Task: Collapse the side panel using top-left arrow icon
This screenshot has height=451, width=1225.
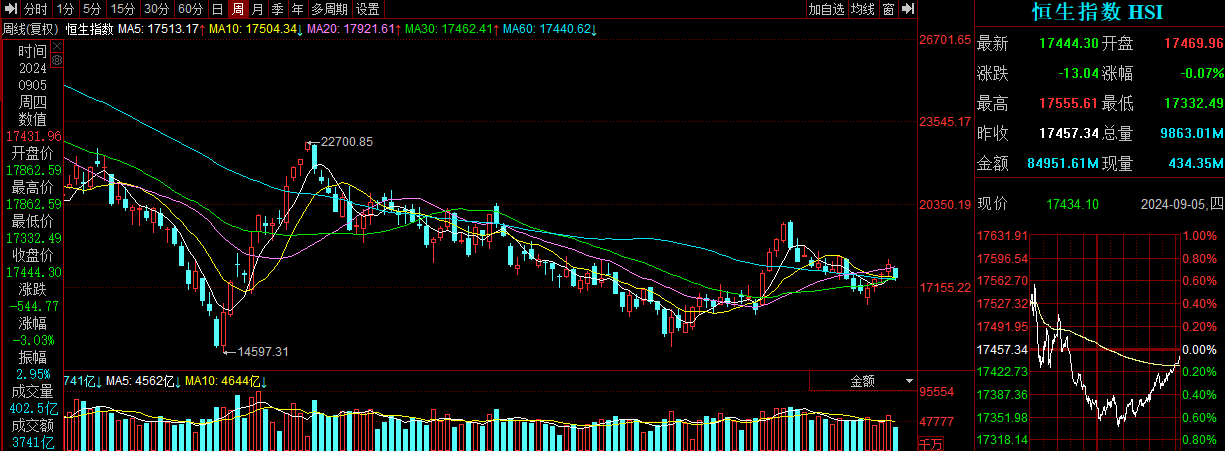Action: coord(11,9)
